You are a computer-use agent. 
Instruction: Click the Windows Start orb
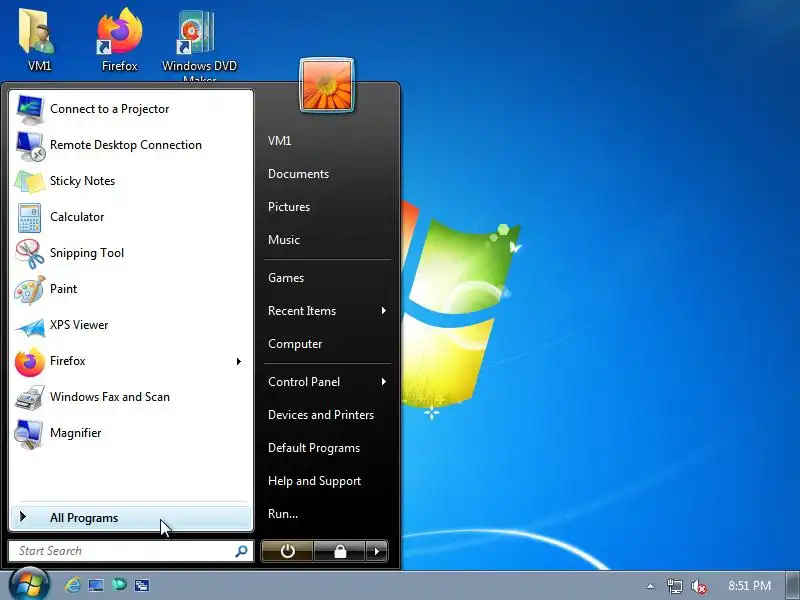[x=29, y=584]
